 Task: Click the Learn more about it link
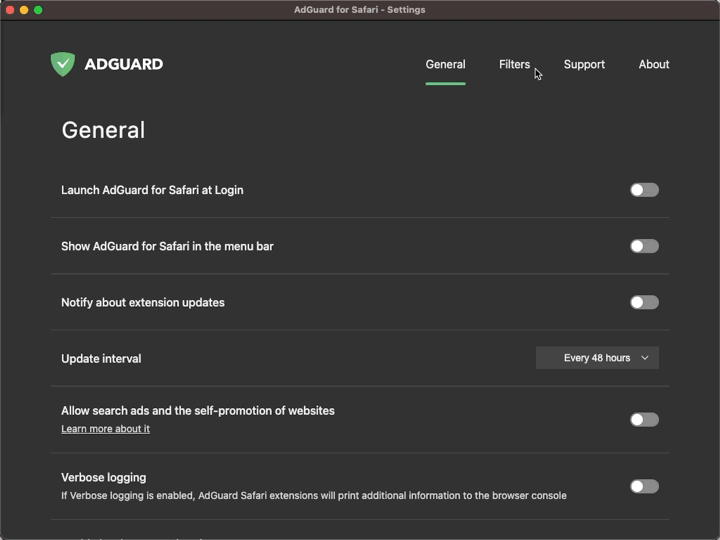(x=106, y=429)
